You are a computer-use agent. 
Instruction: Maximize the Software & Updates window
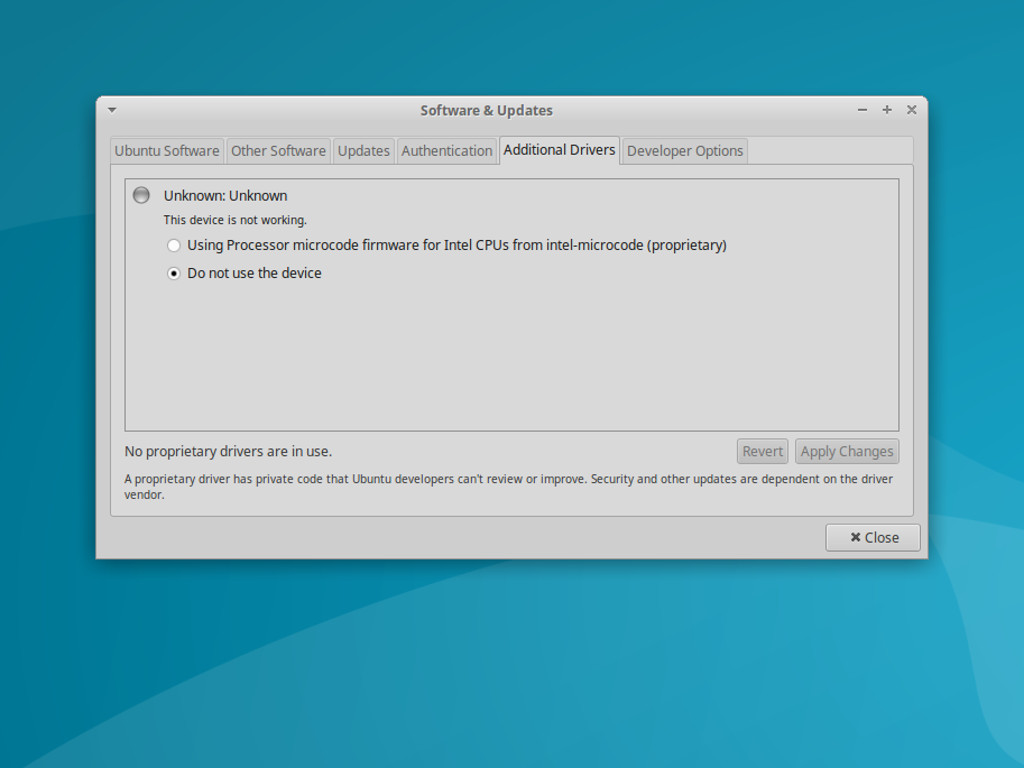click(887, 110)
